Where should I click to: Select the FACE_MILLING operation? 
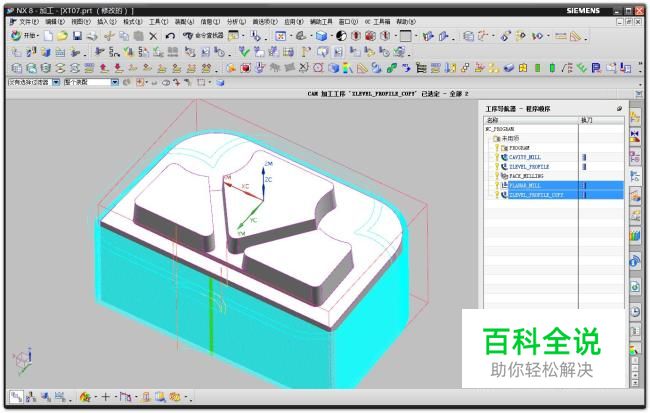(x=529, y=175)
